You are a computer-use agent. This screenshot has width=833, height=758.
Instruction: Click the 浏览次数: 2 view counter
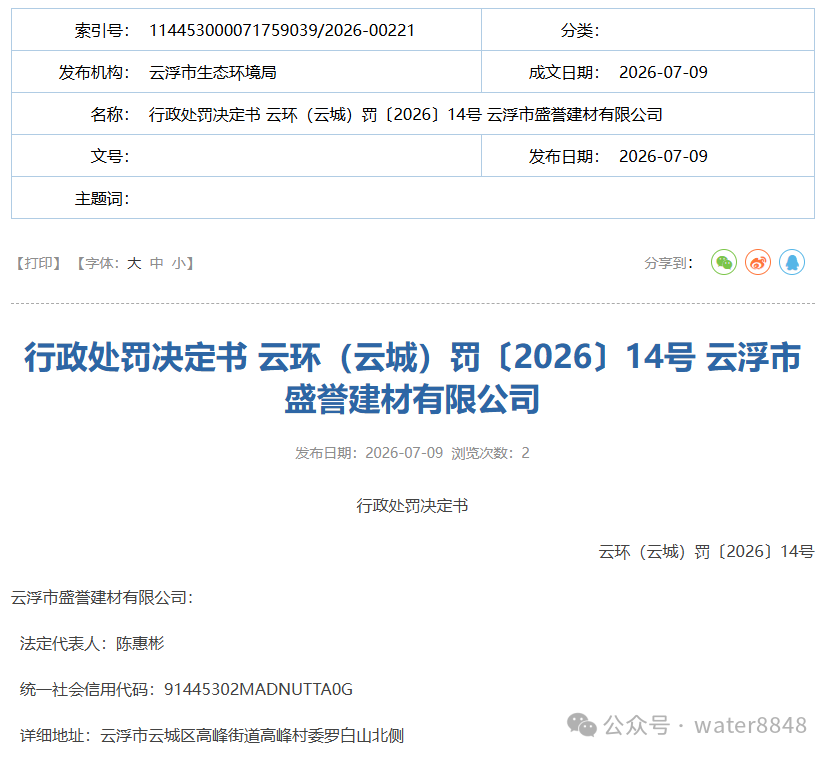[490, 453]
